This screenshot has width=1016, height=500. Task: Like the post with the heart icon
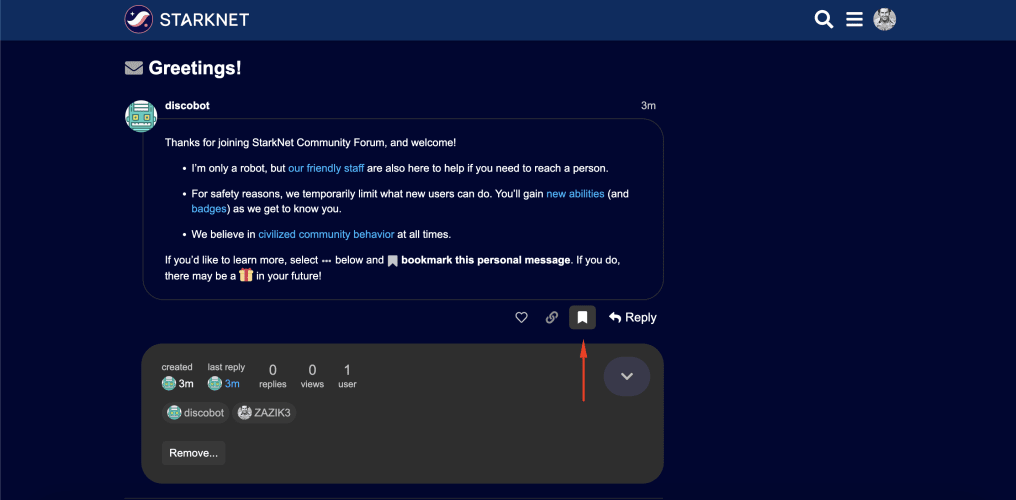tap(521, 317)
